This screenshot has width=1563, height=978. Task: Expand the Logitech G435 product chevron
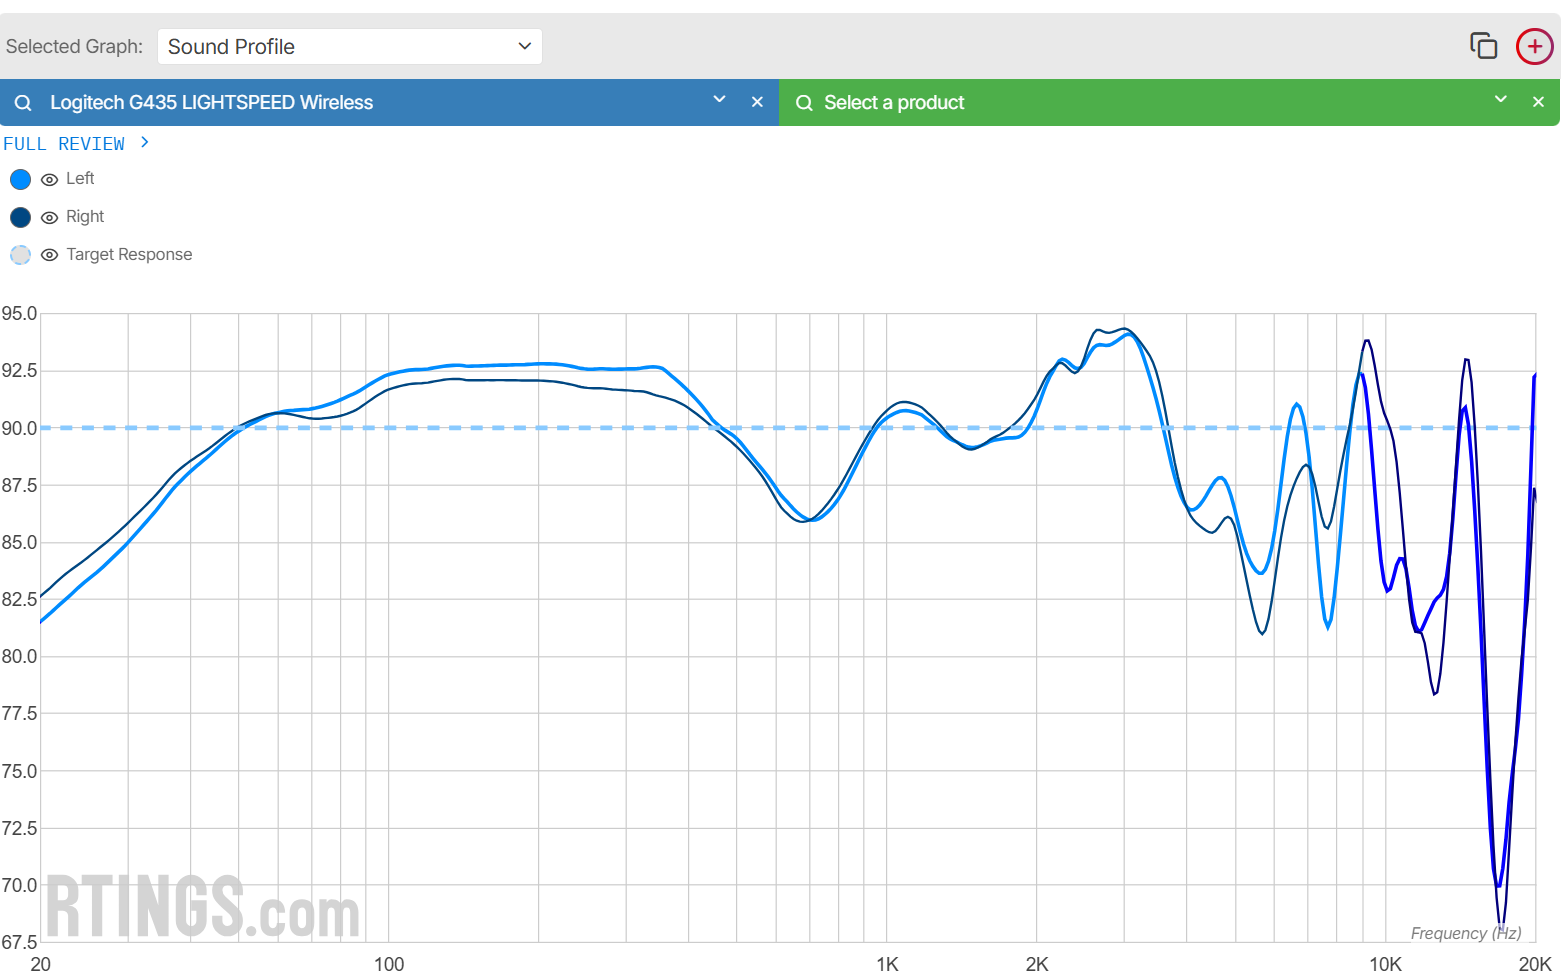tap(719, 99)
